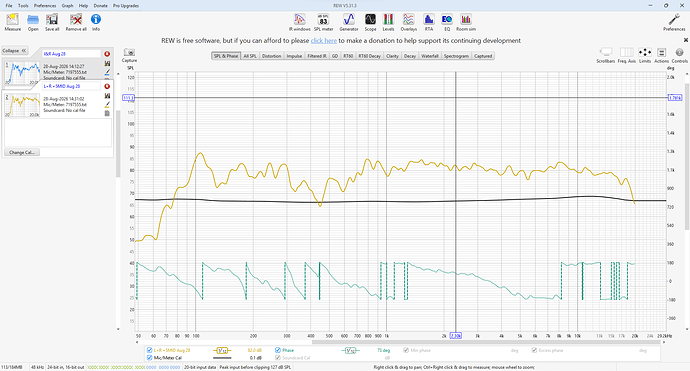Open the Tools menu
This screenshot has width=690, height=371.
[23, 6]
